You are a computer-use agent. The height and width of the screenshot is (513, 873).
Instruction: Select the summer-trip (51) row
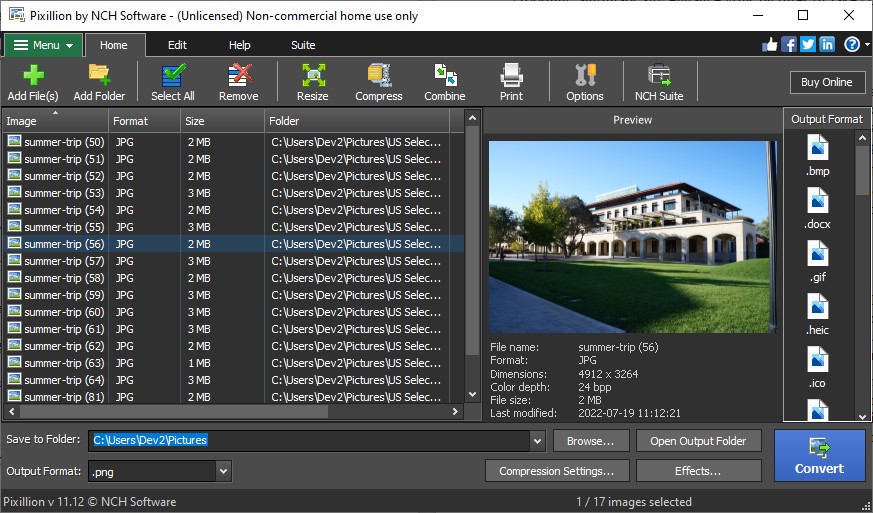pos(233,159)
